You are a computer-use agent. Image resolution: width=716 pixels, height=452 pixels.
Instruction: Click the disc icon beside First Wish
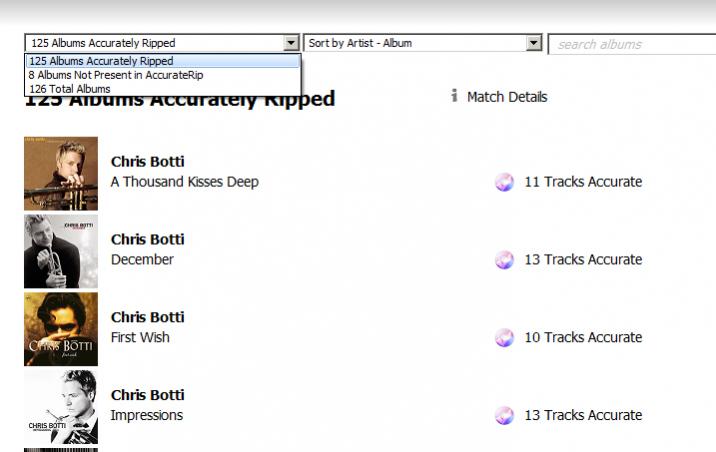tap(504, 338)
